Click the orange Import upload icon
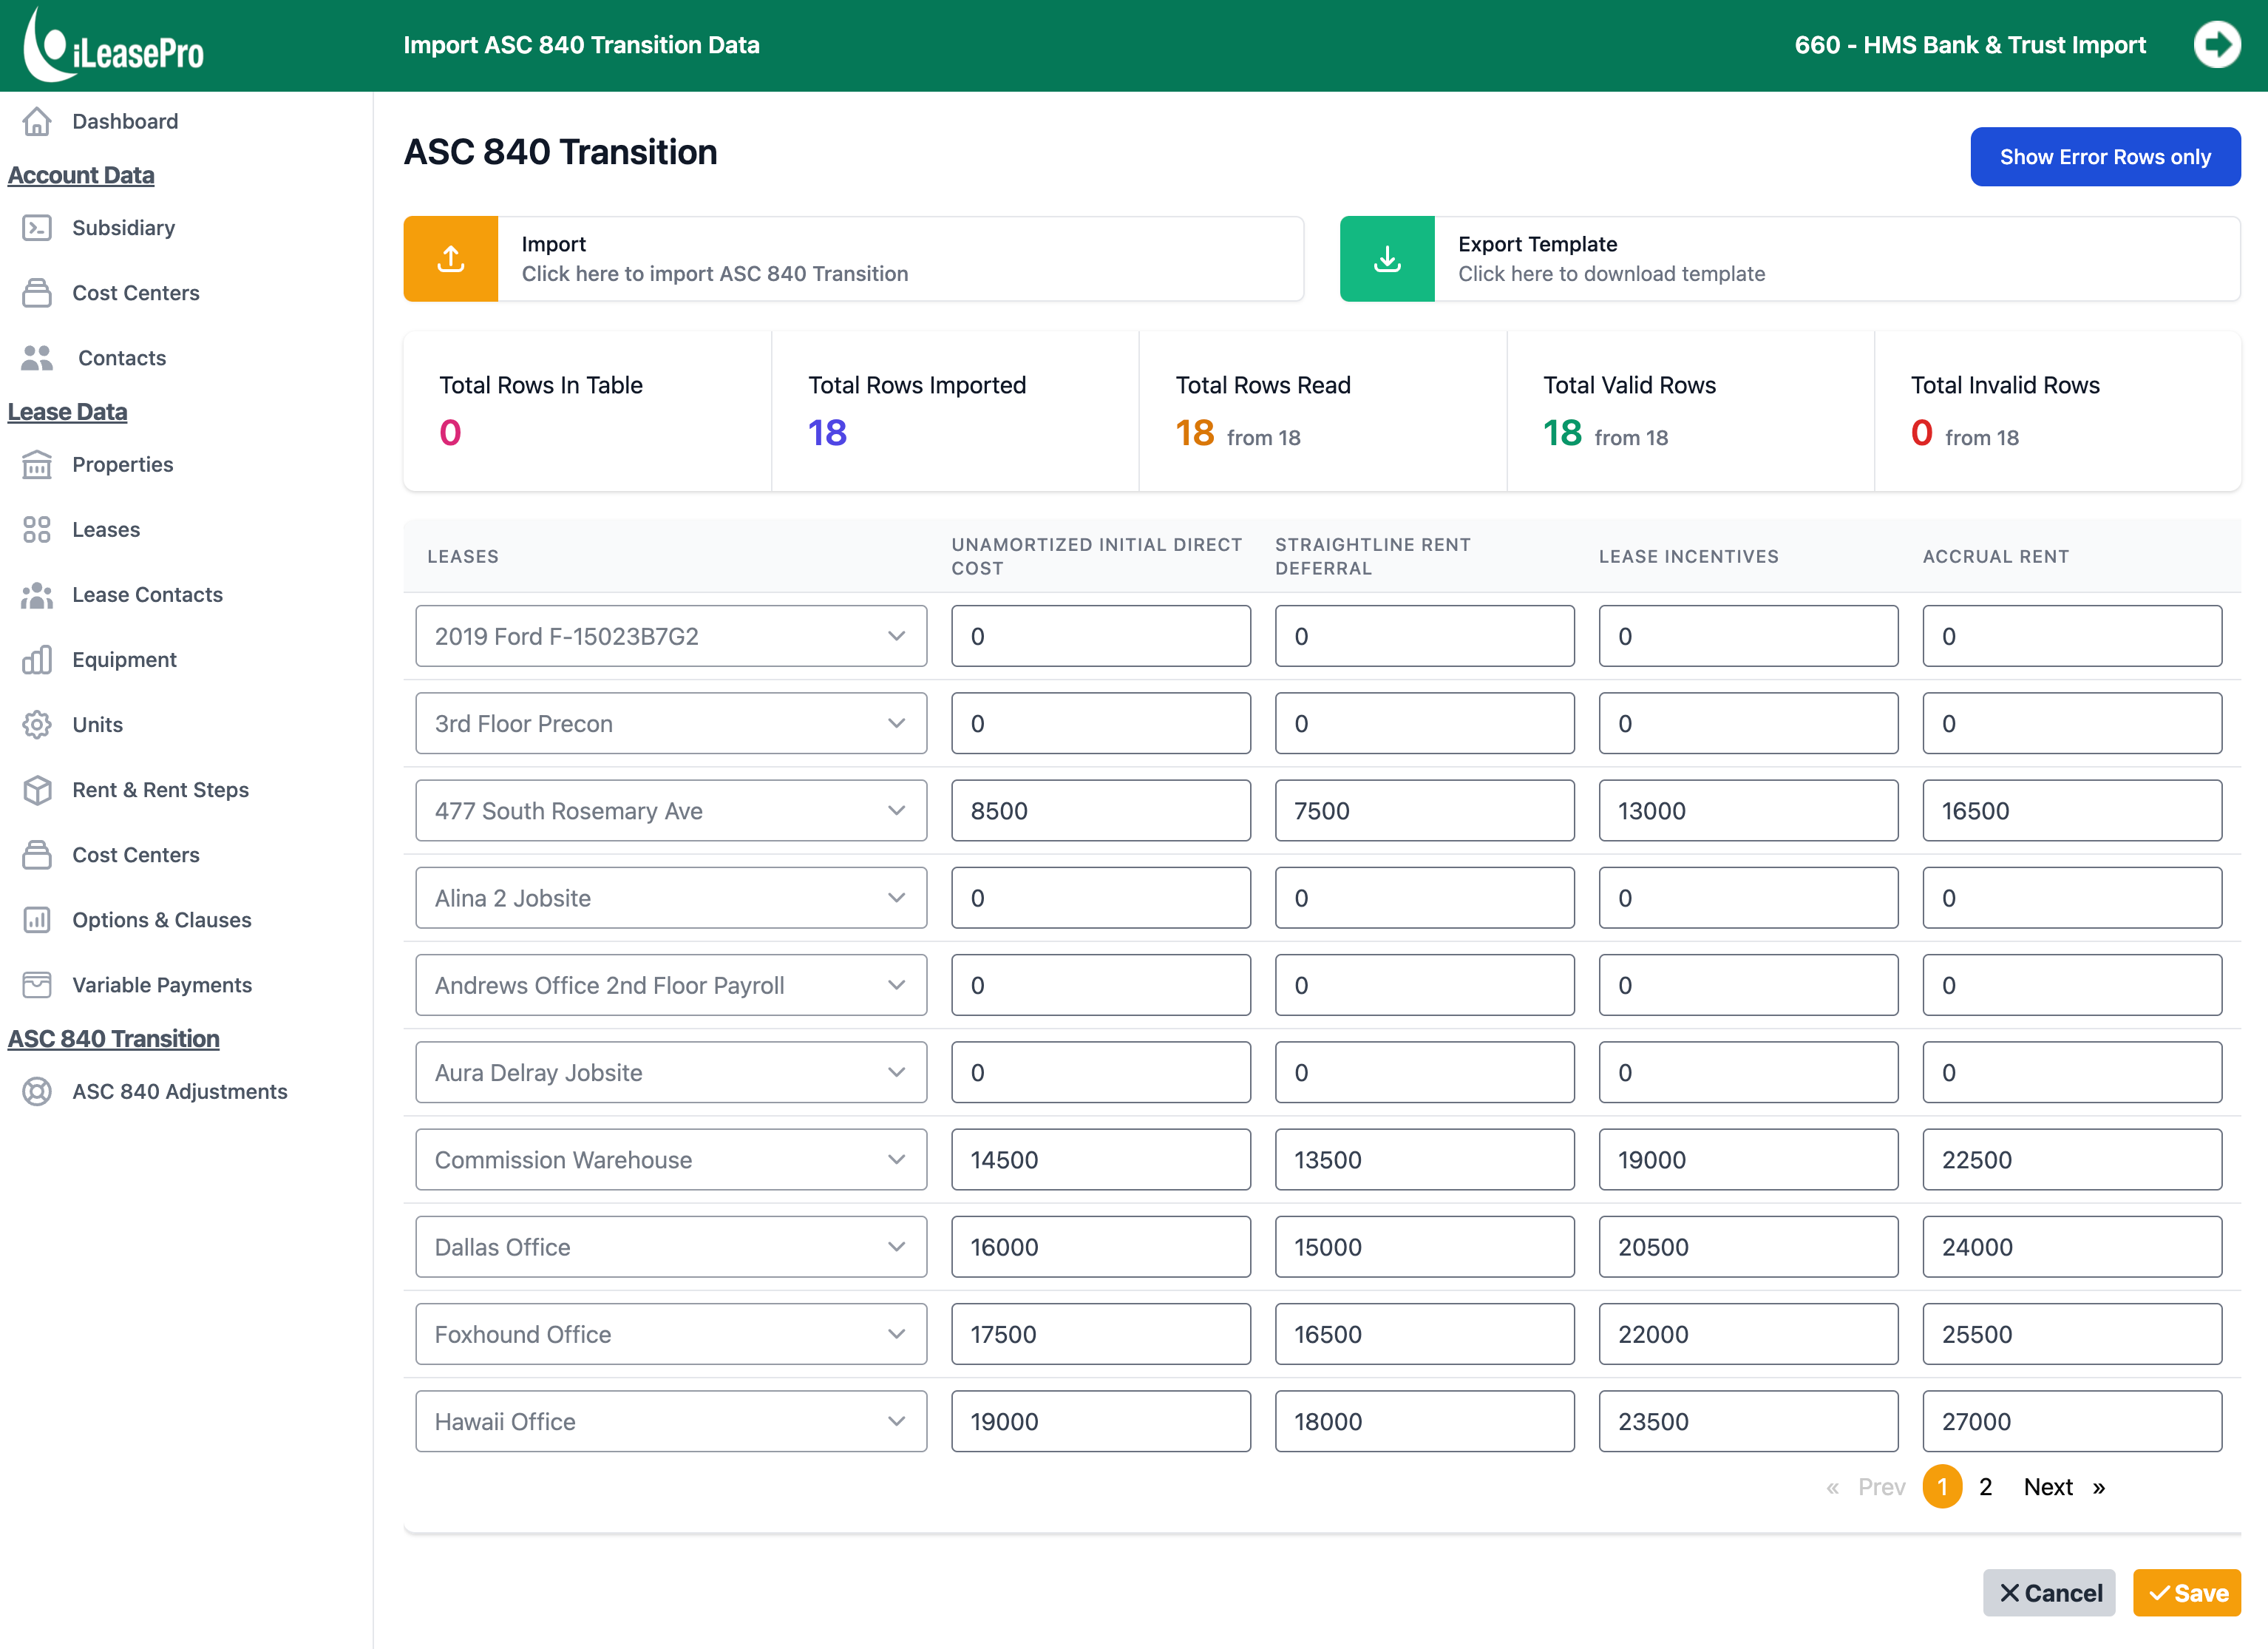 pos(451,259)
